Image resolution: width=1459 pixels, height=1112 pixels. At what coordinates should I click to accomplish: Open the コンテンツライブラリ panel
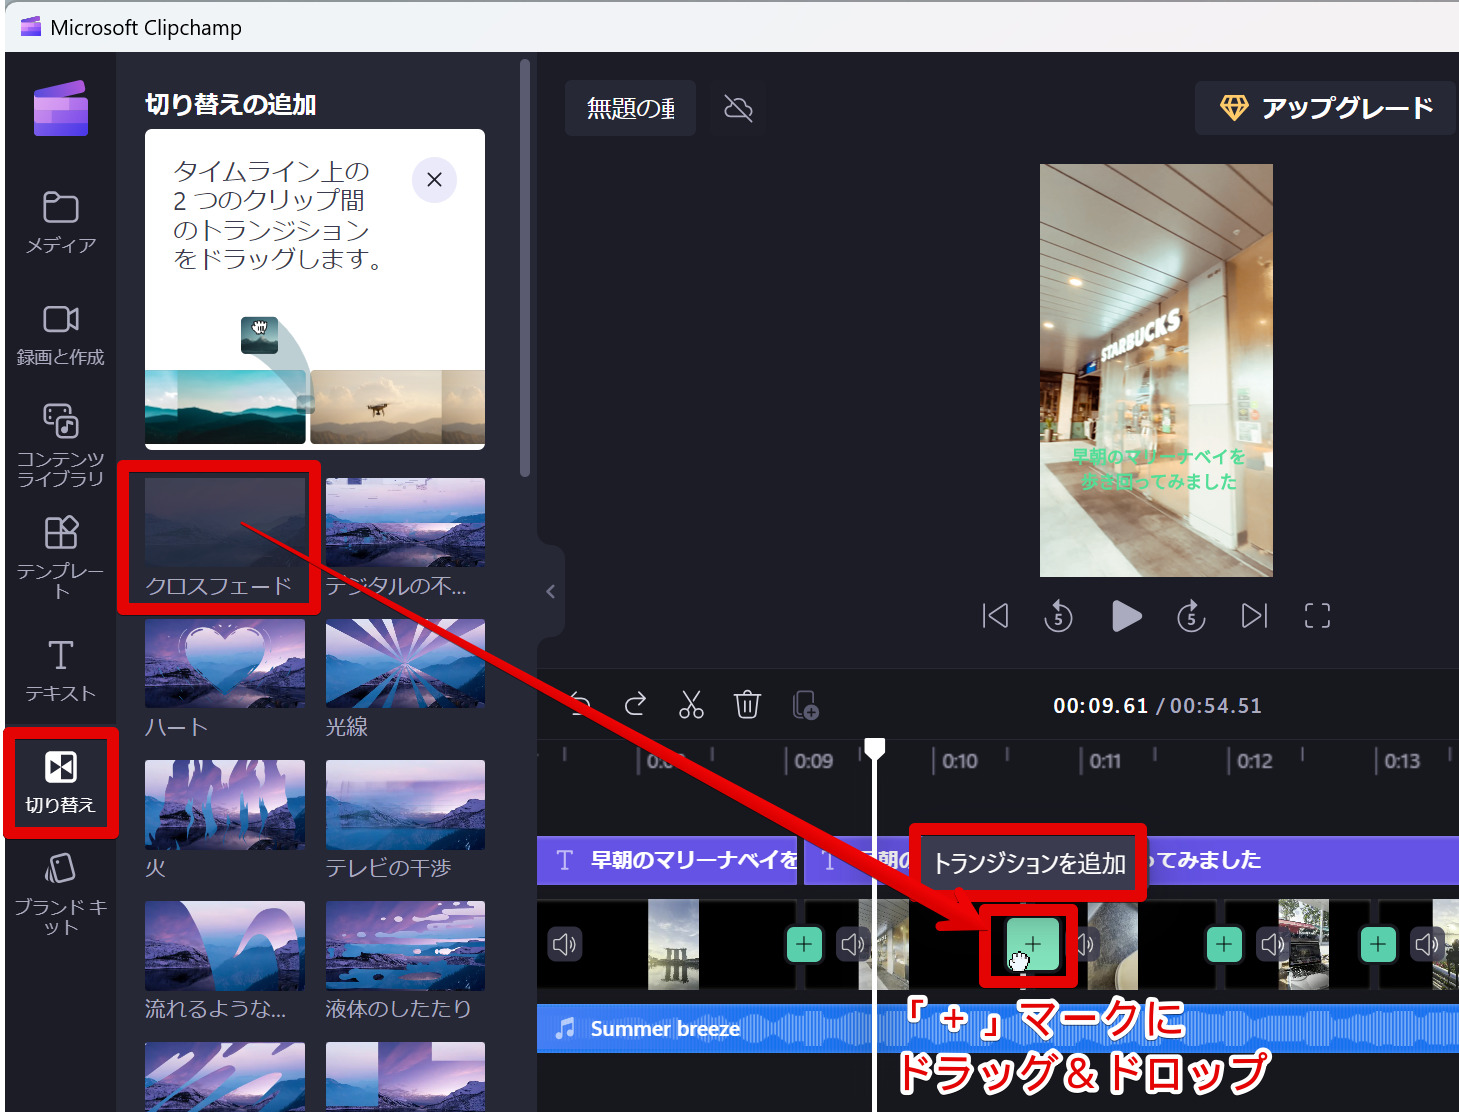coord(61,440)
